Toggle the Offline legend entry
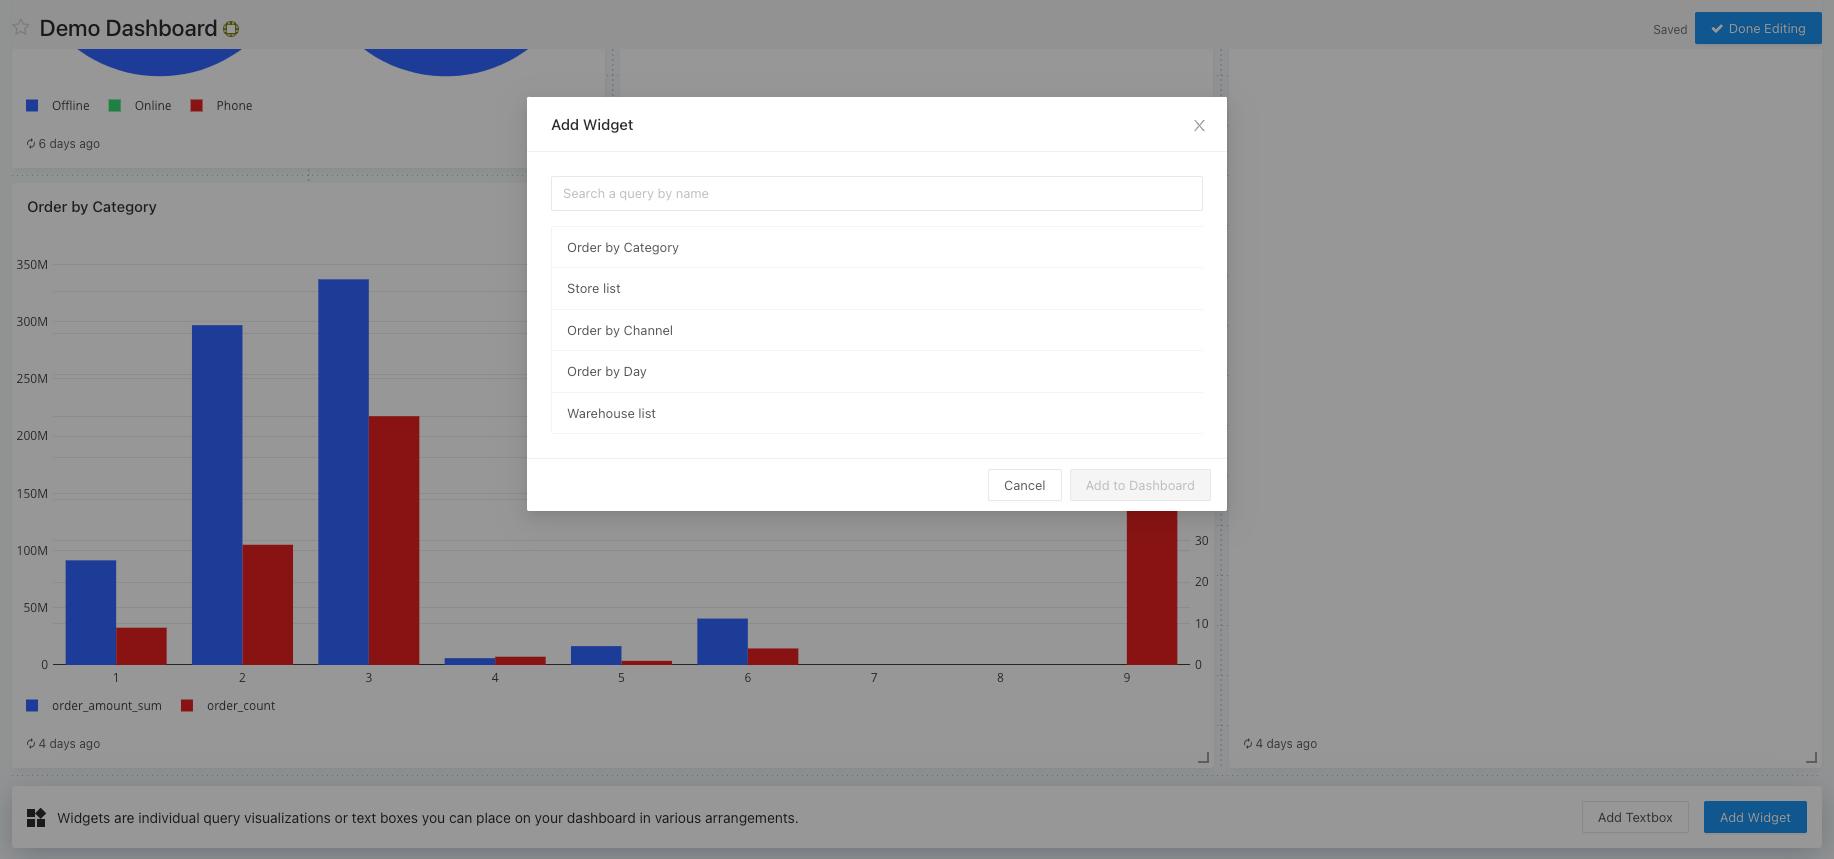 click(59, 106)
